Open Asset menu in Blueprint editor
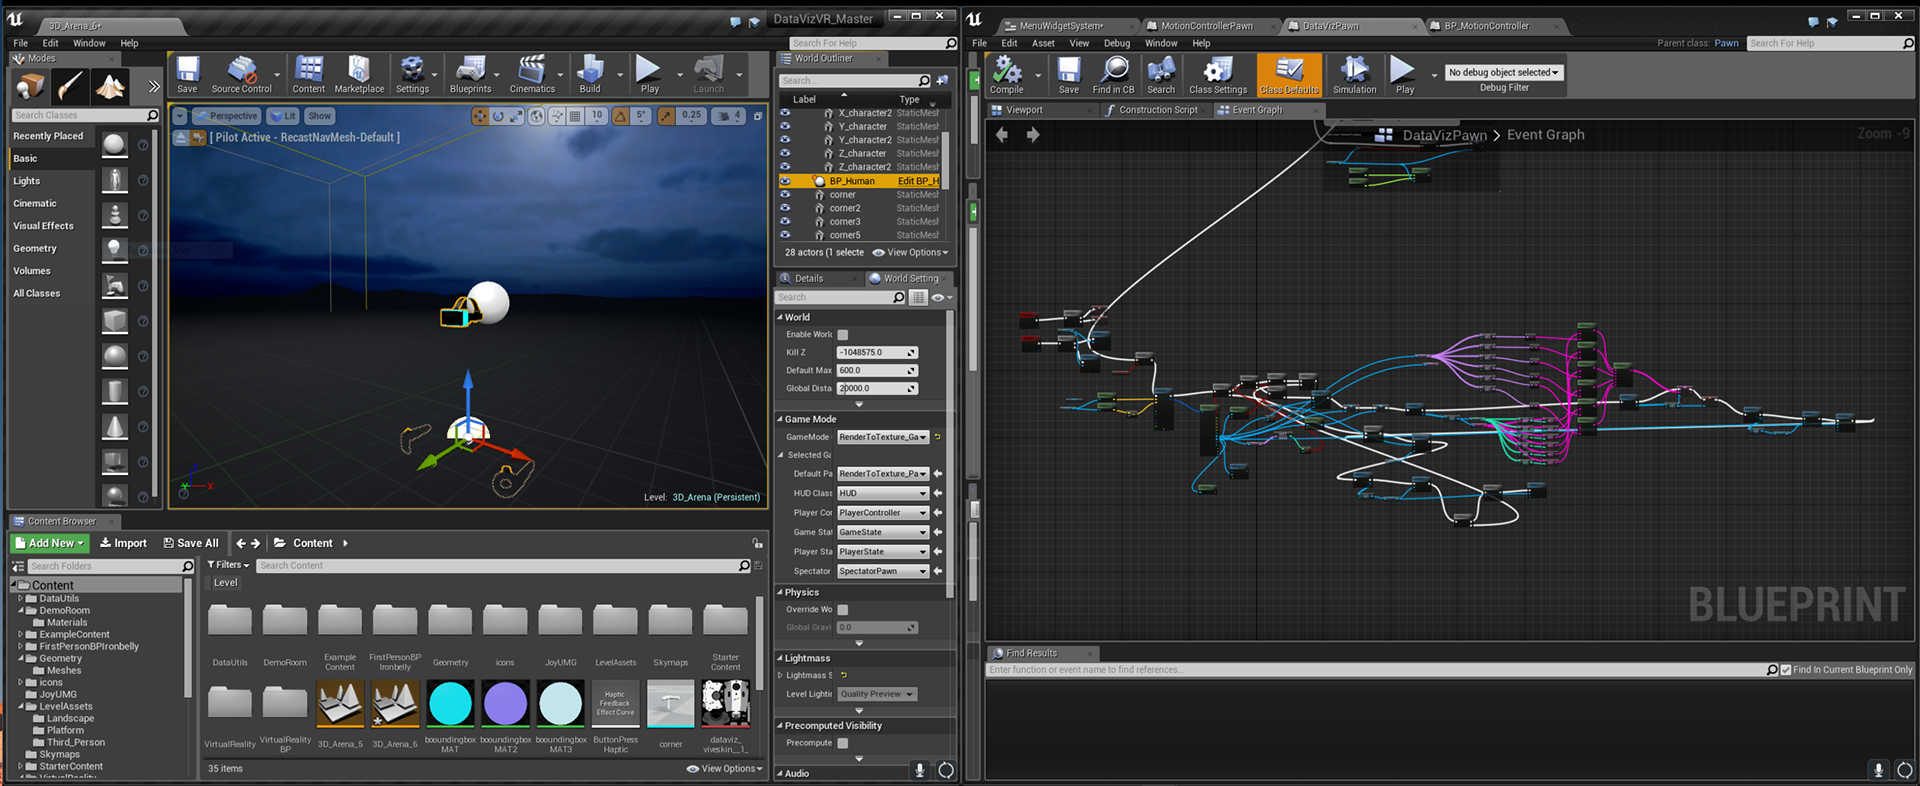Screen dimensions: 1920x786 1043,43
